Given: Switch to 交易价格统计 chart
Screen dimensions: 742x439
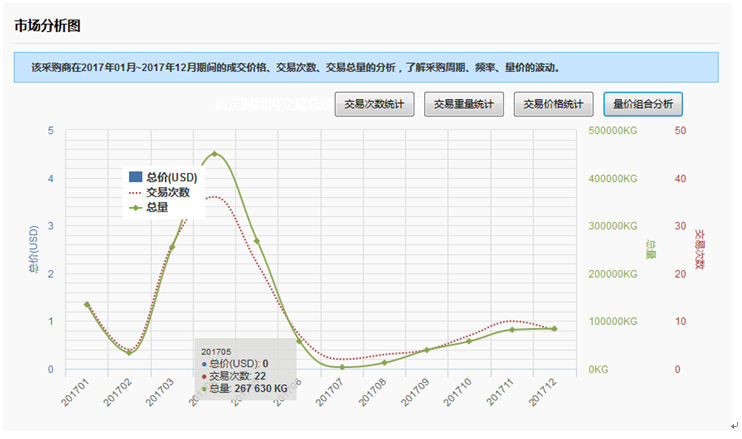Looking at the screenshot, I should 553,104.
